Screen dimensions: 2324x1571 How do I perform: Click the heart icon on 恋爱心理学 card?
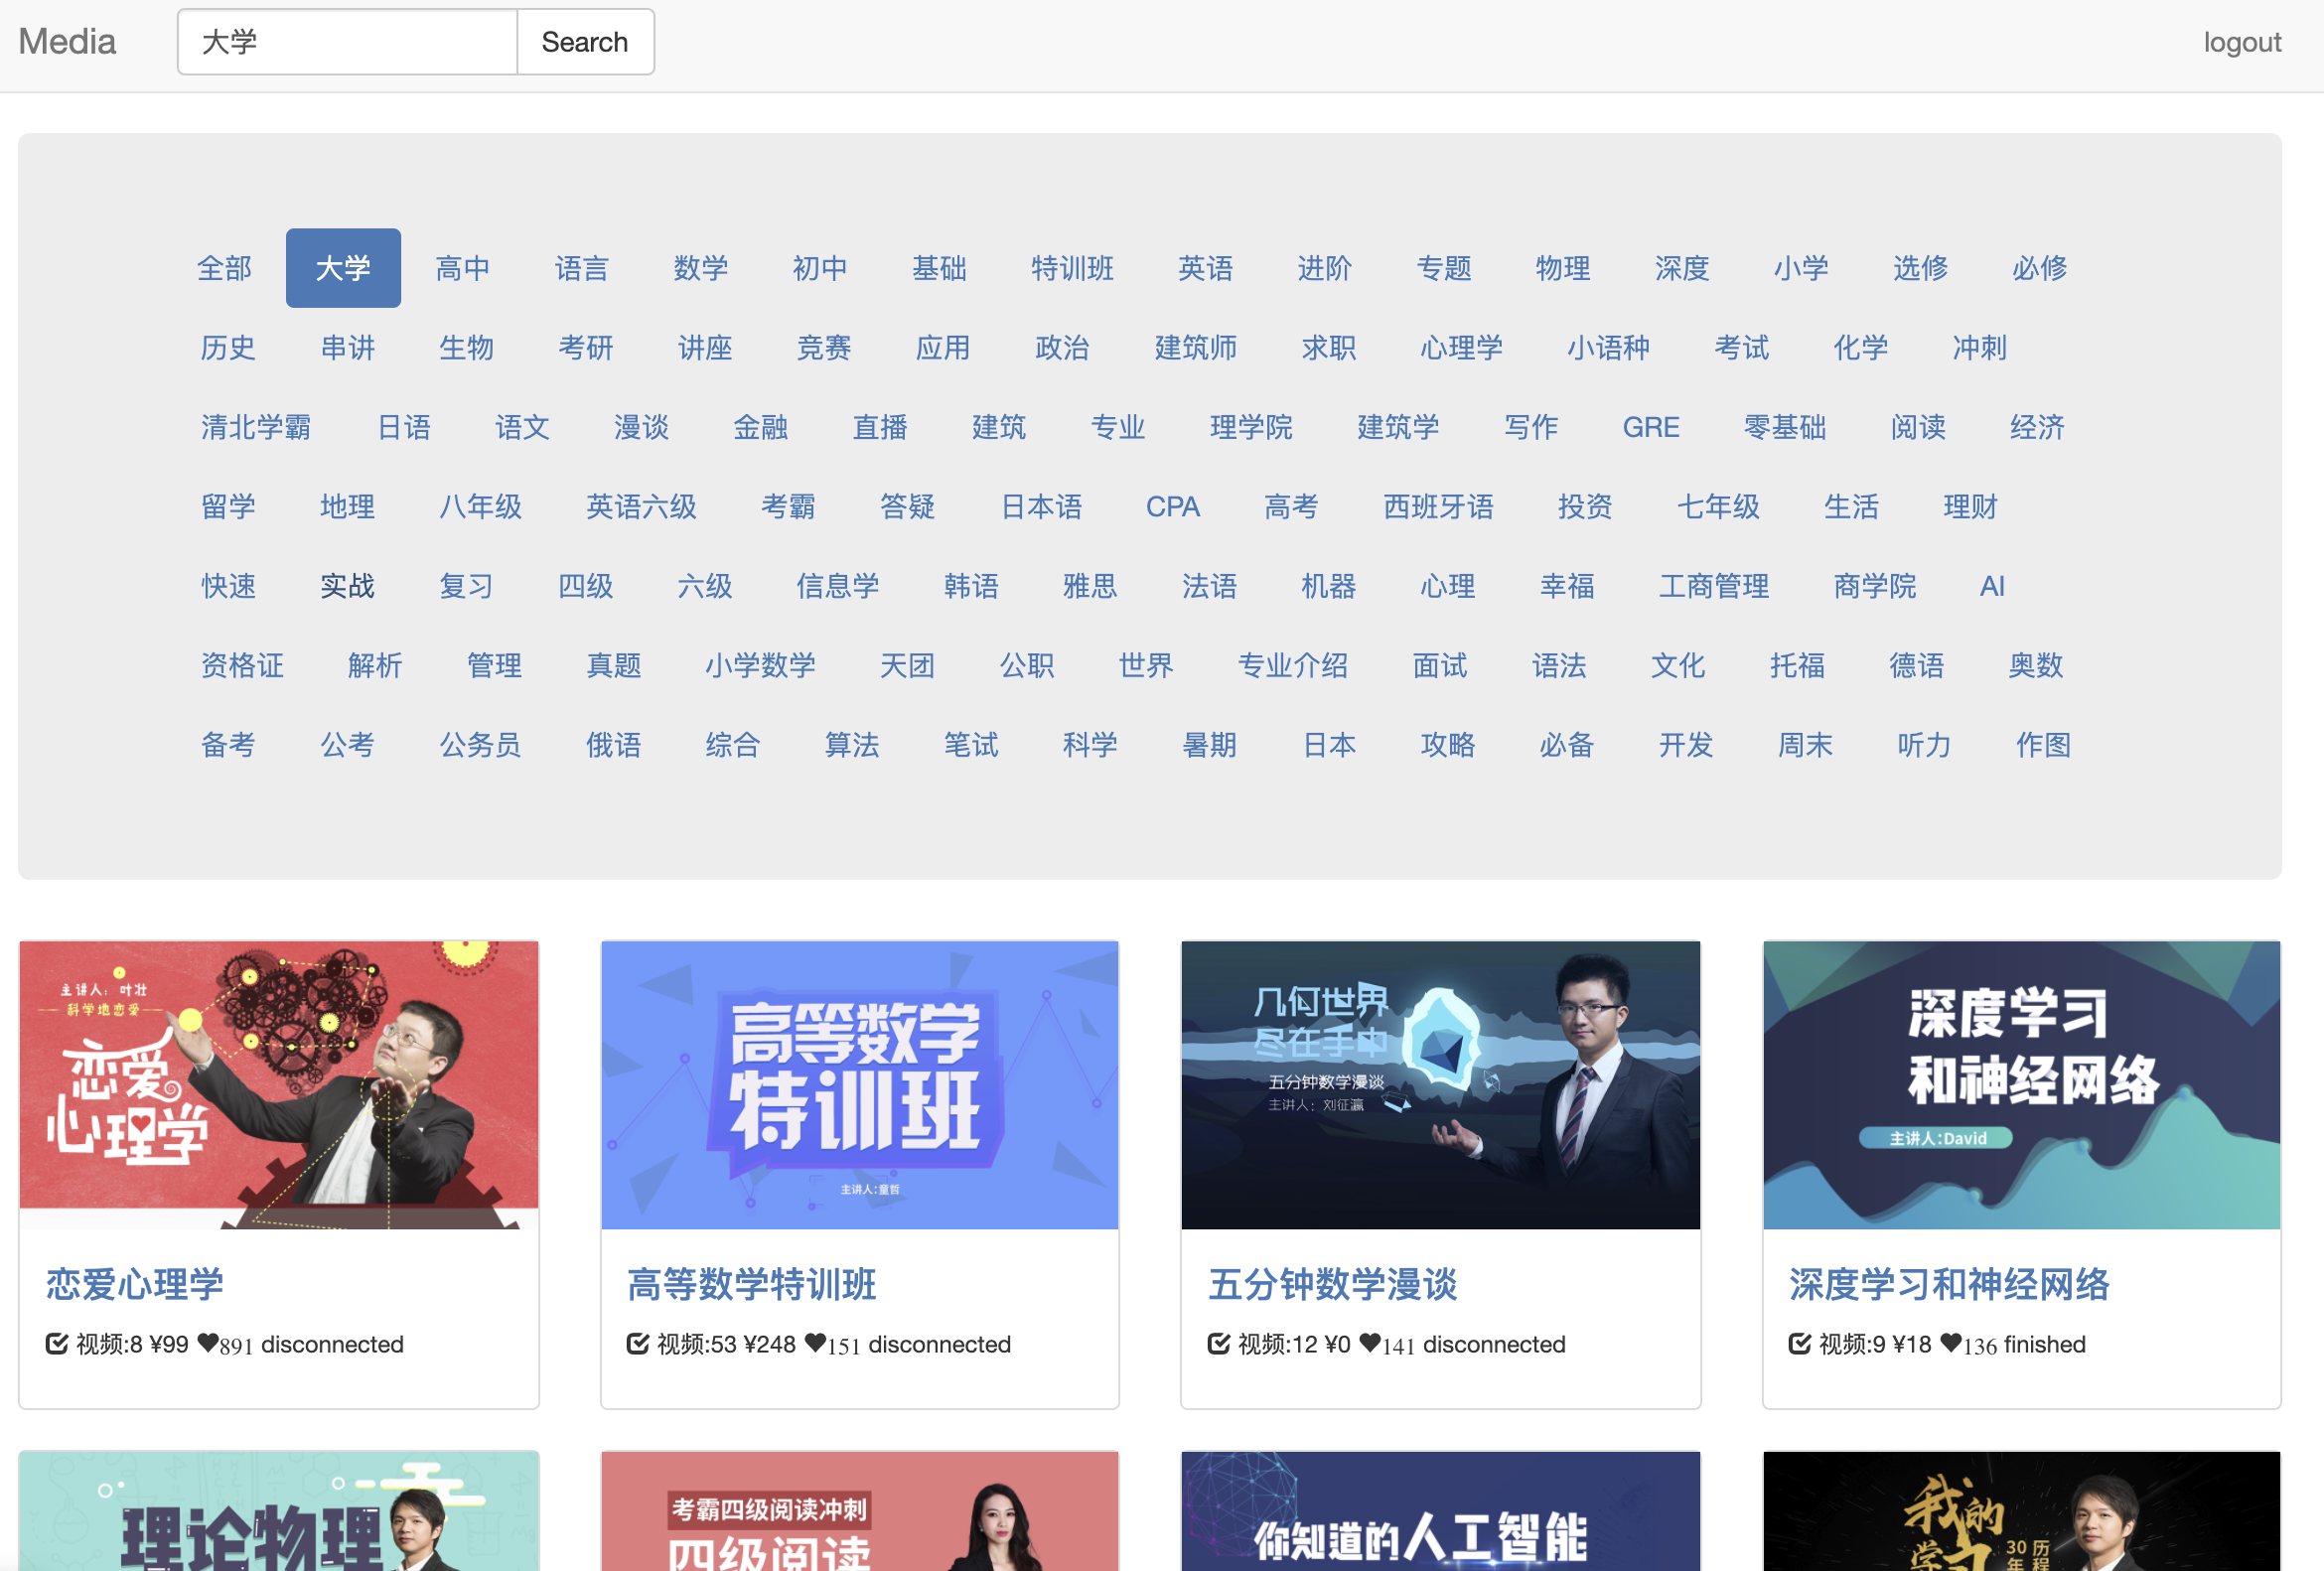point(207,1343)
